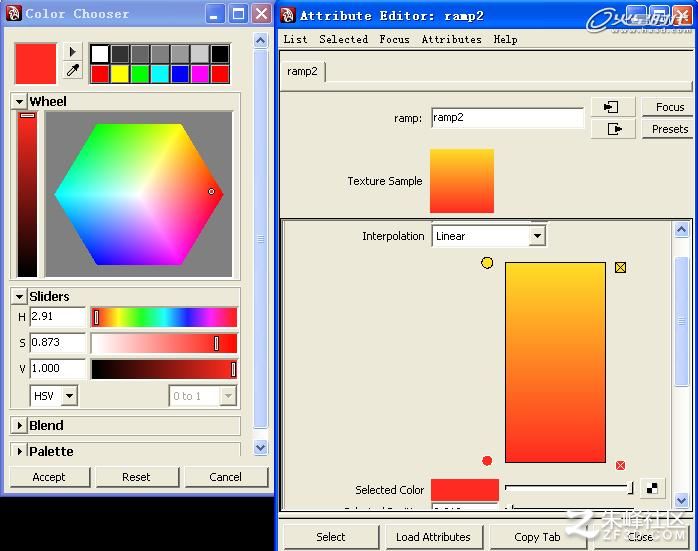Pick the green swatch in the palette

click(x=140, y=74)
